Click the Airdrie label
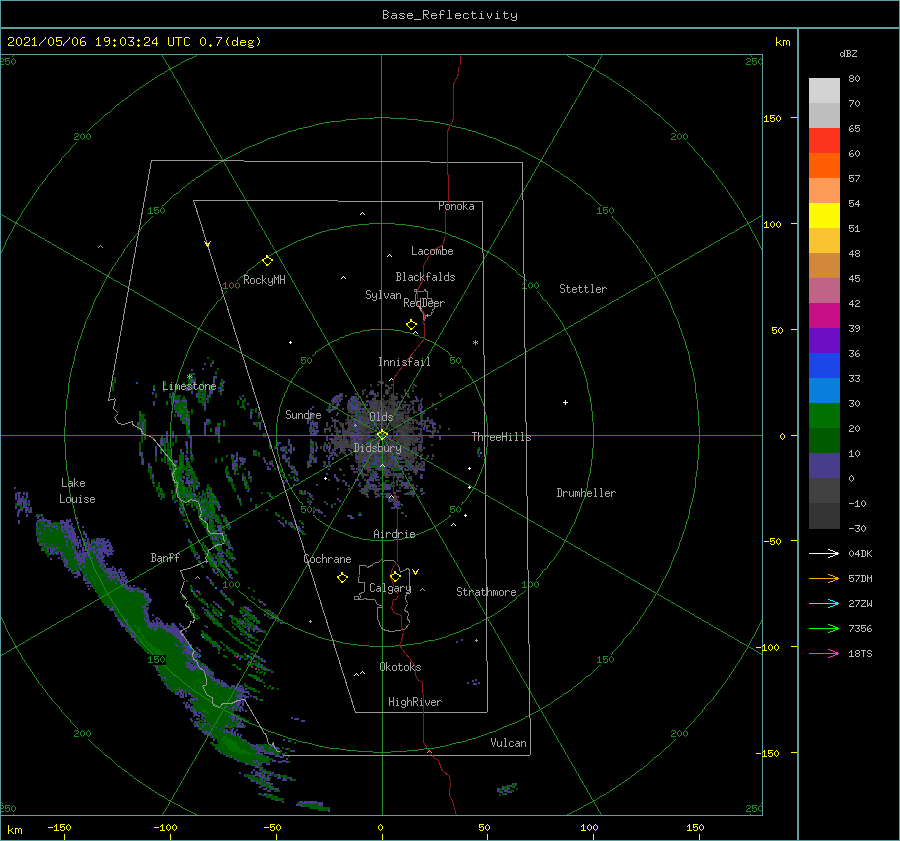Image resolution: width=900 pixels, height=841 pixels. point(394,534)
